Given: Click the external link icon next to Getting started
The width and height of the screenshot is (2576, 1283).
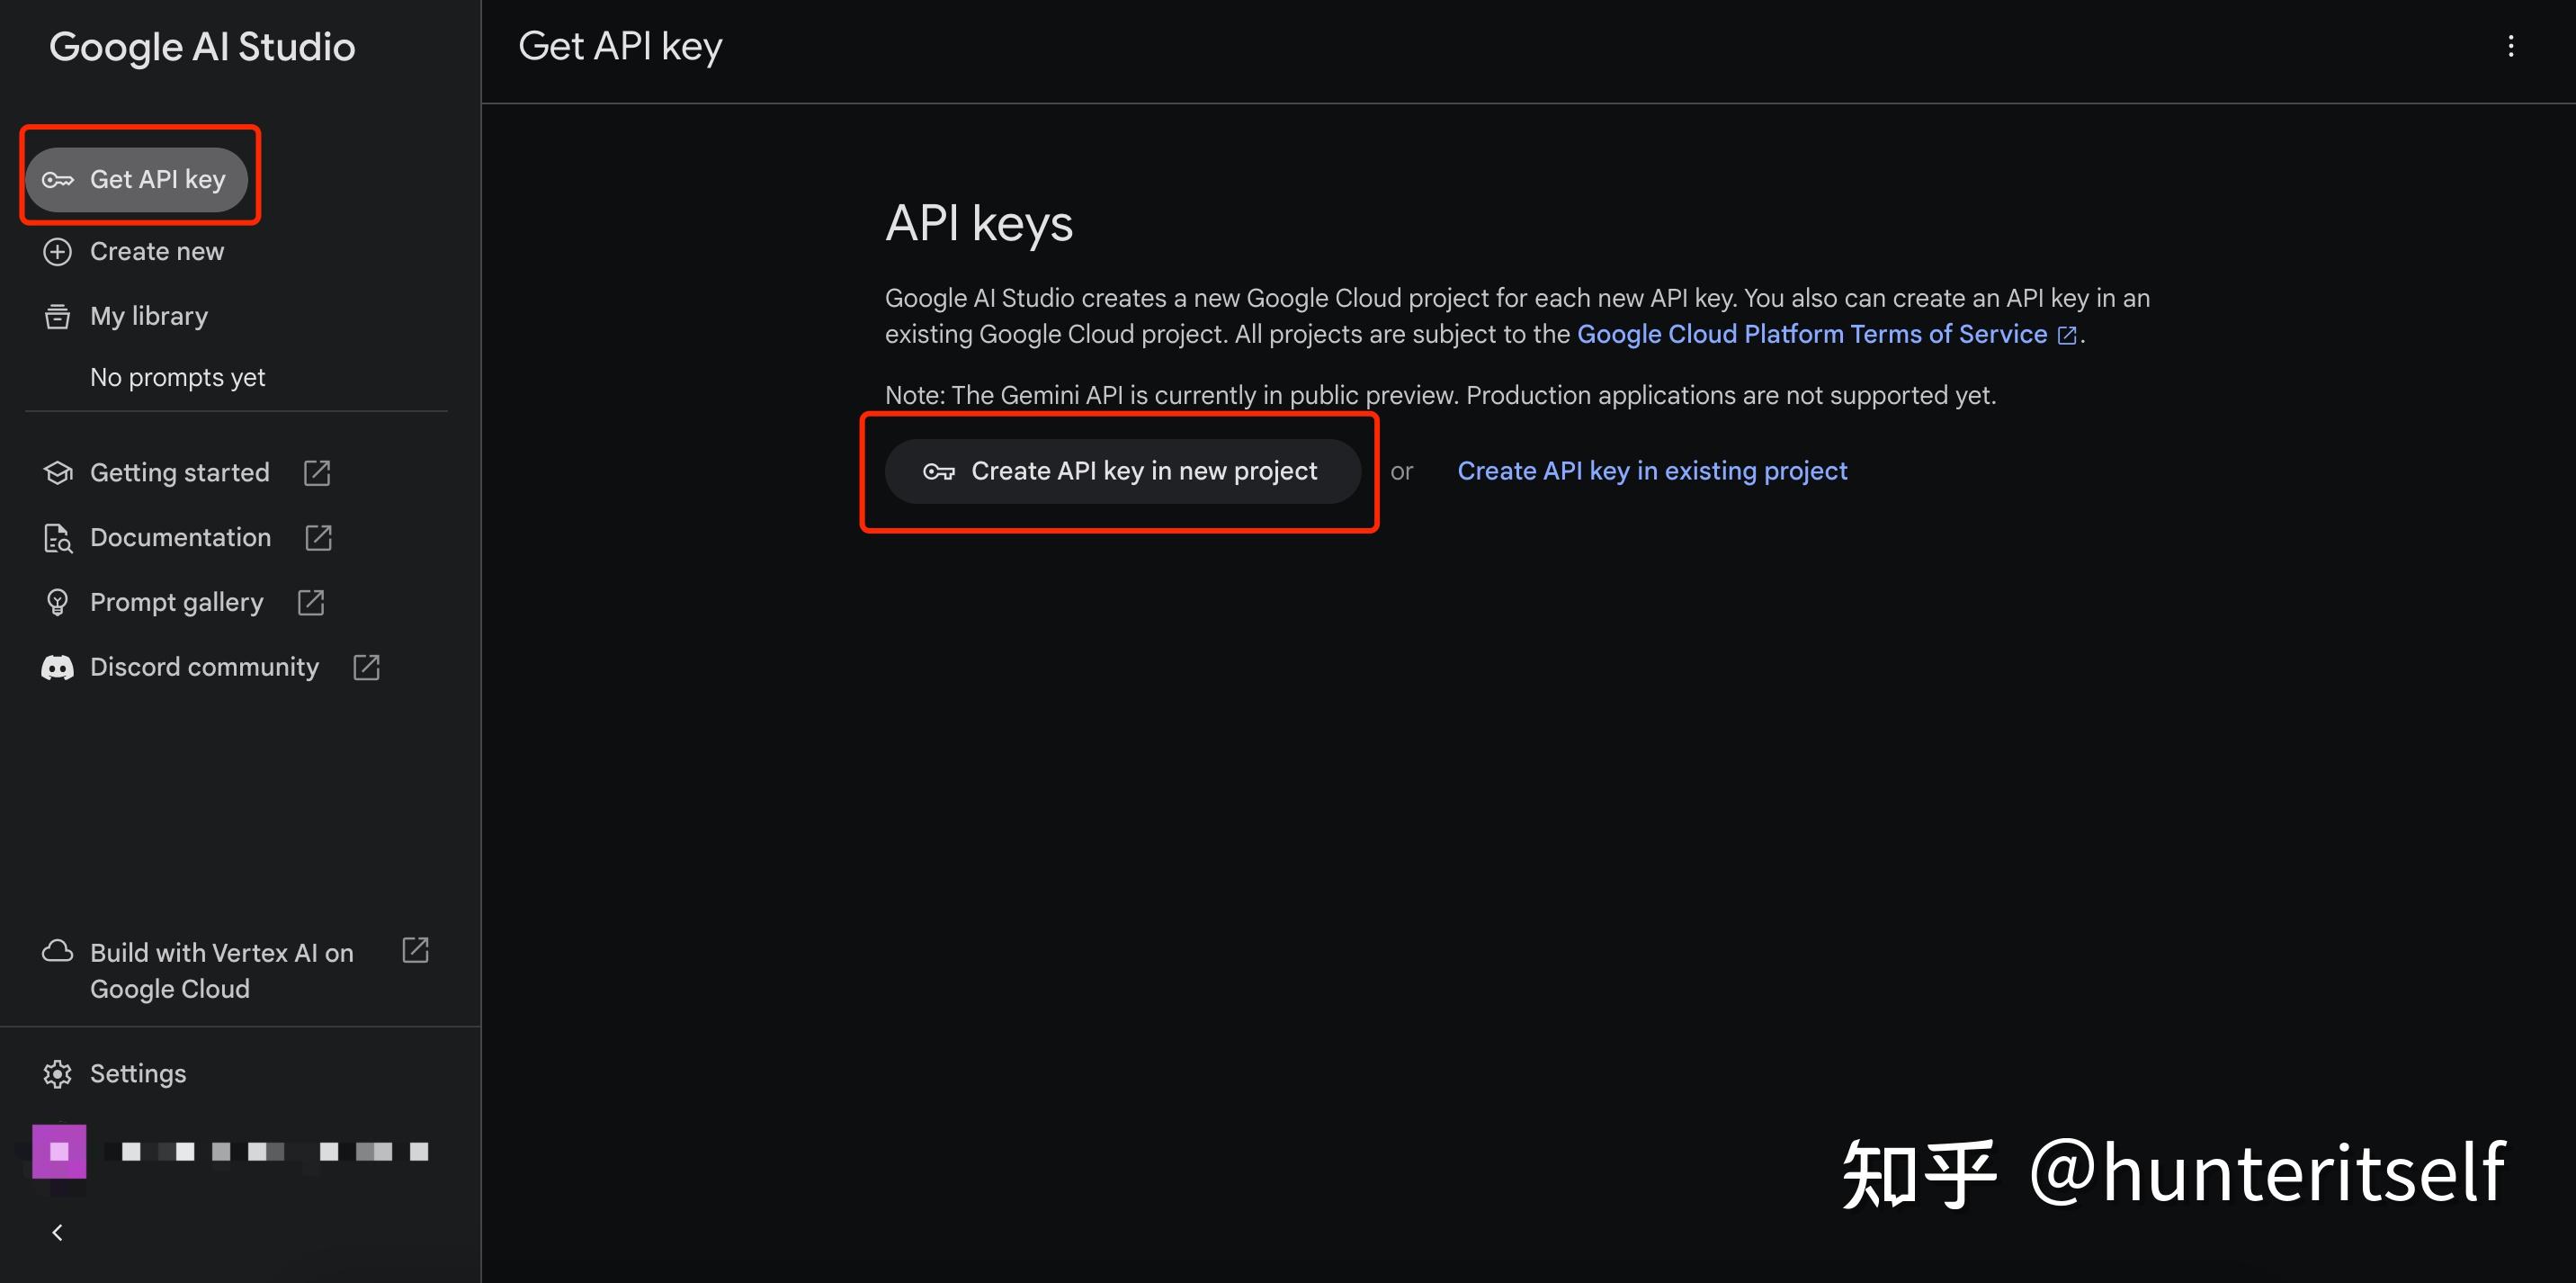Looking at the screenshot, I should [316, 472].
